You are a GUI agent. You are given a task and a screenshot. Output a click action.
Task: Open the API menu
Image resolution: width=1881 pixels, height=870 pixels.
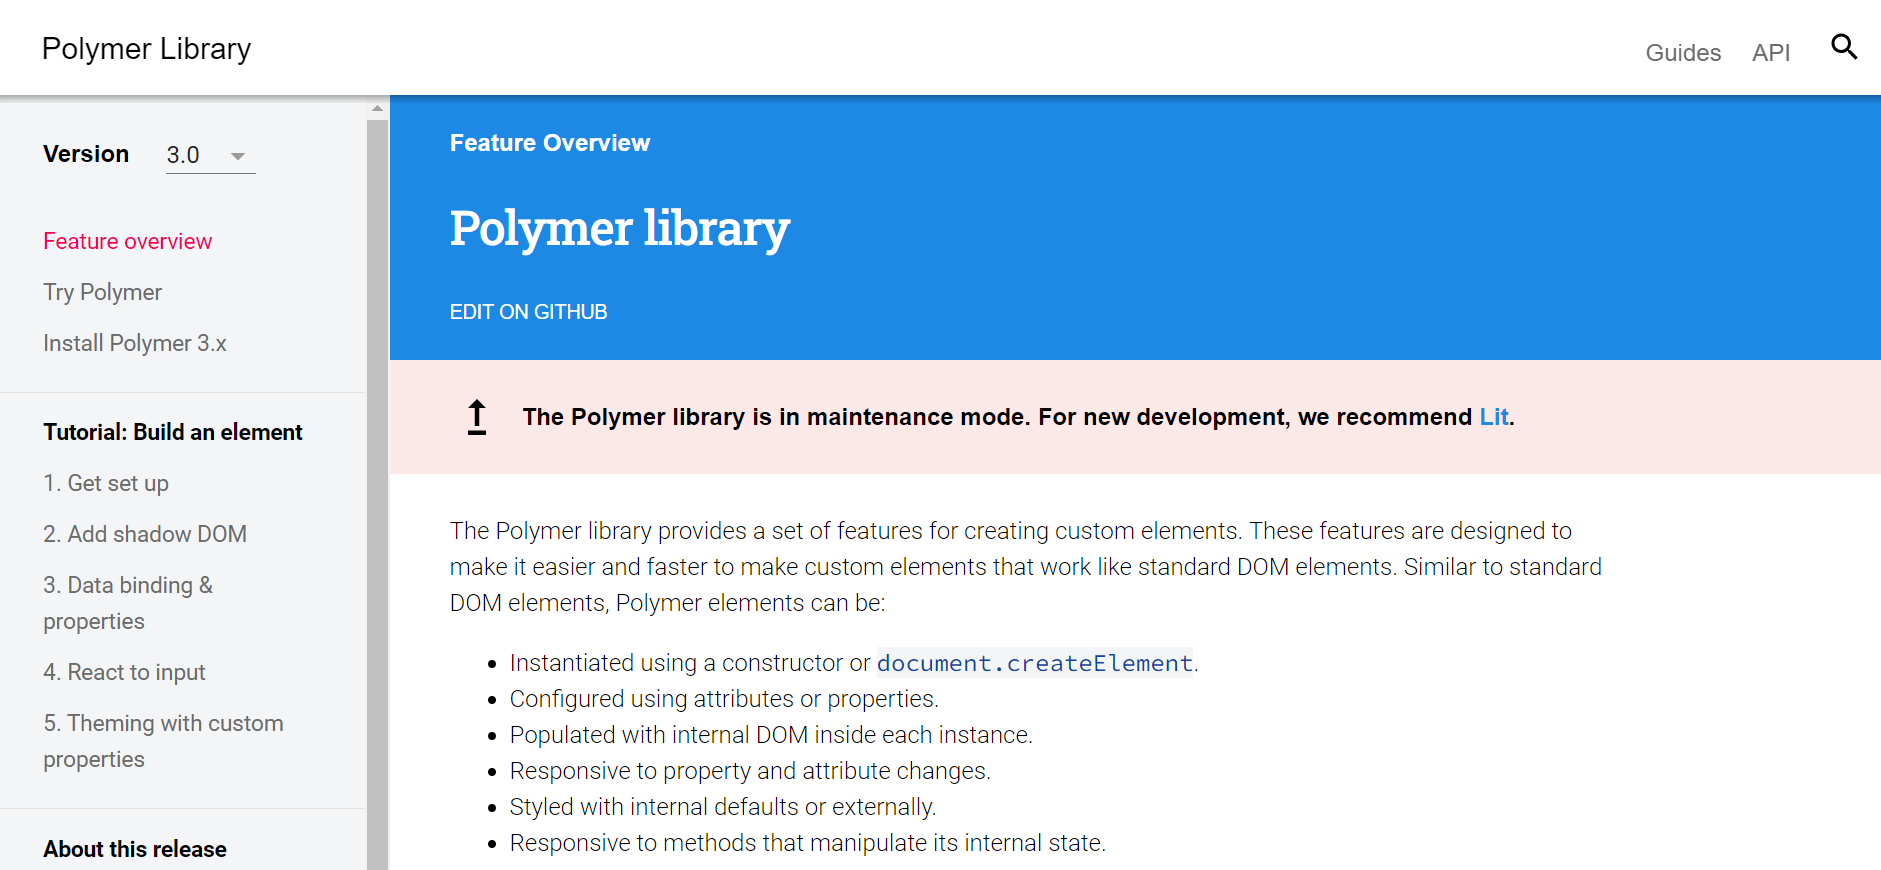click(x=1771, y=53)
